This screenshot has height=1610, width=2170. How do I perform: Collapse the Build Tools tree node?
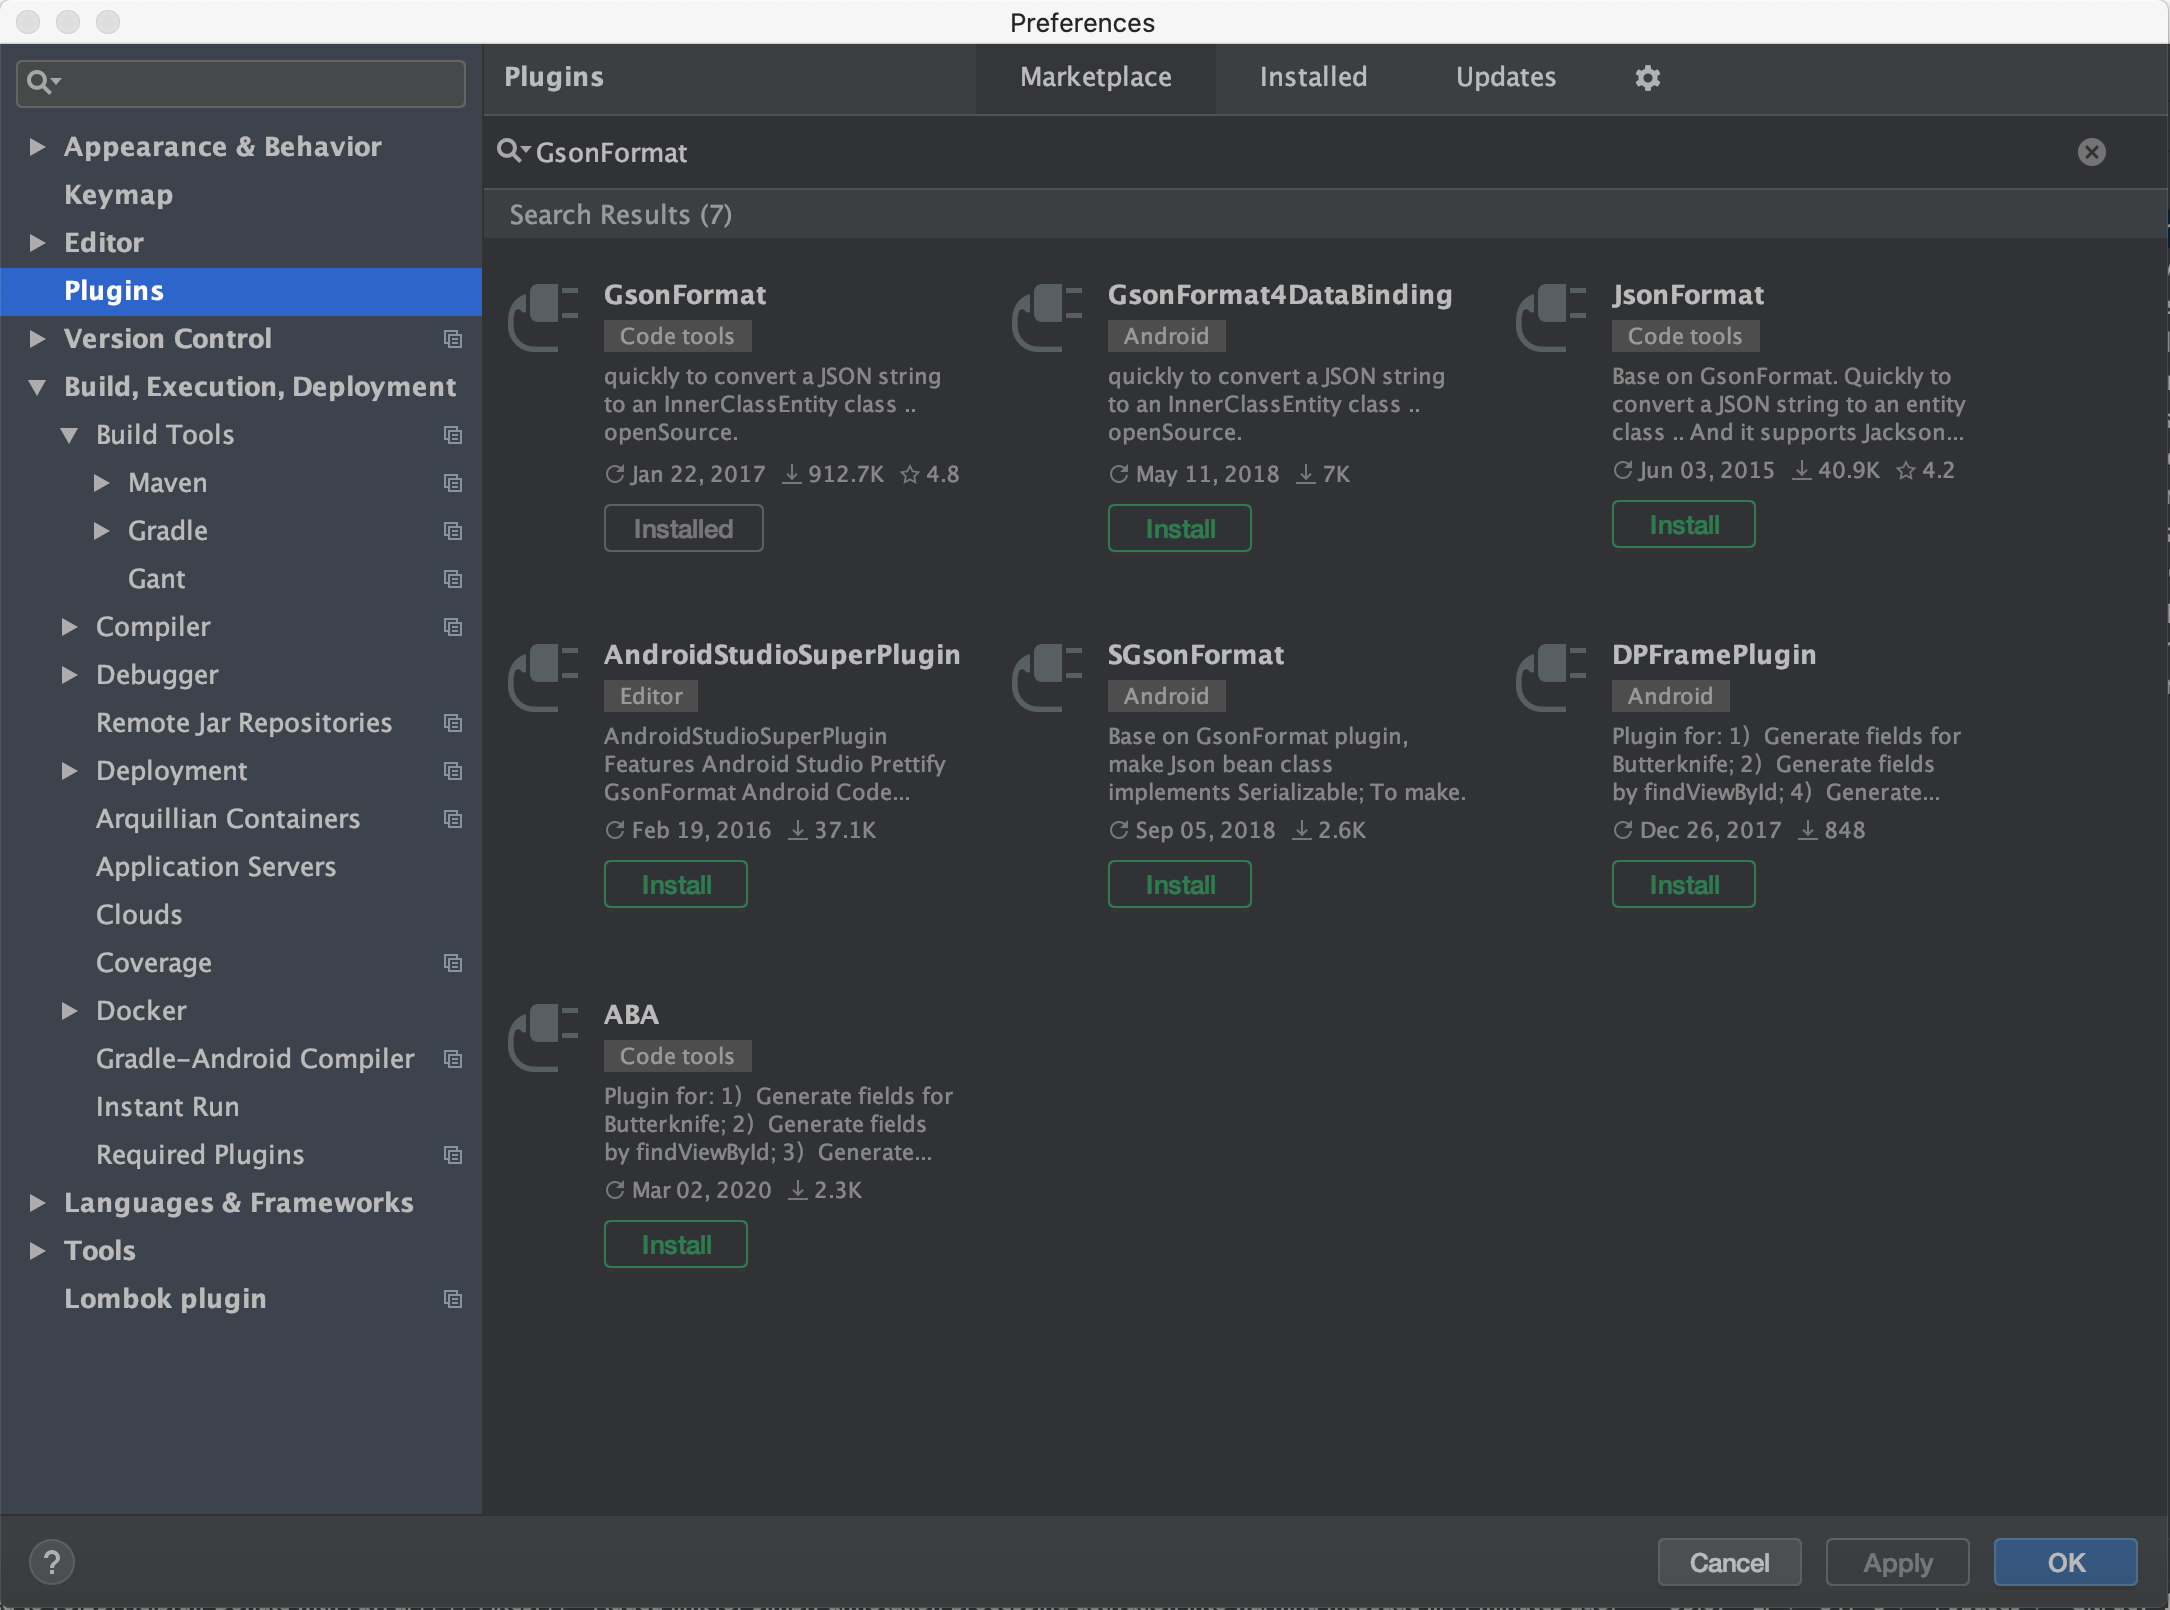[x=69, y=435]
